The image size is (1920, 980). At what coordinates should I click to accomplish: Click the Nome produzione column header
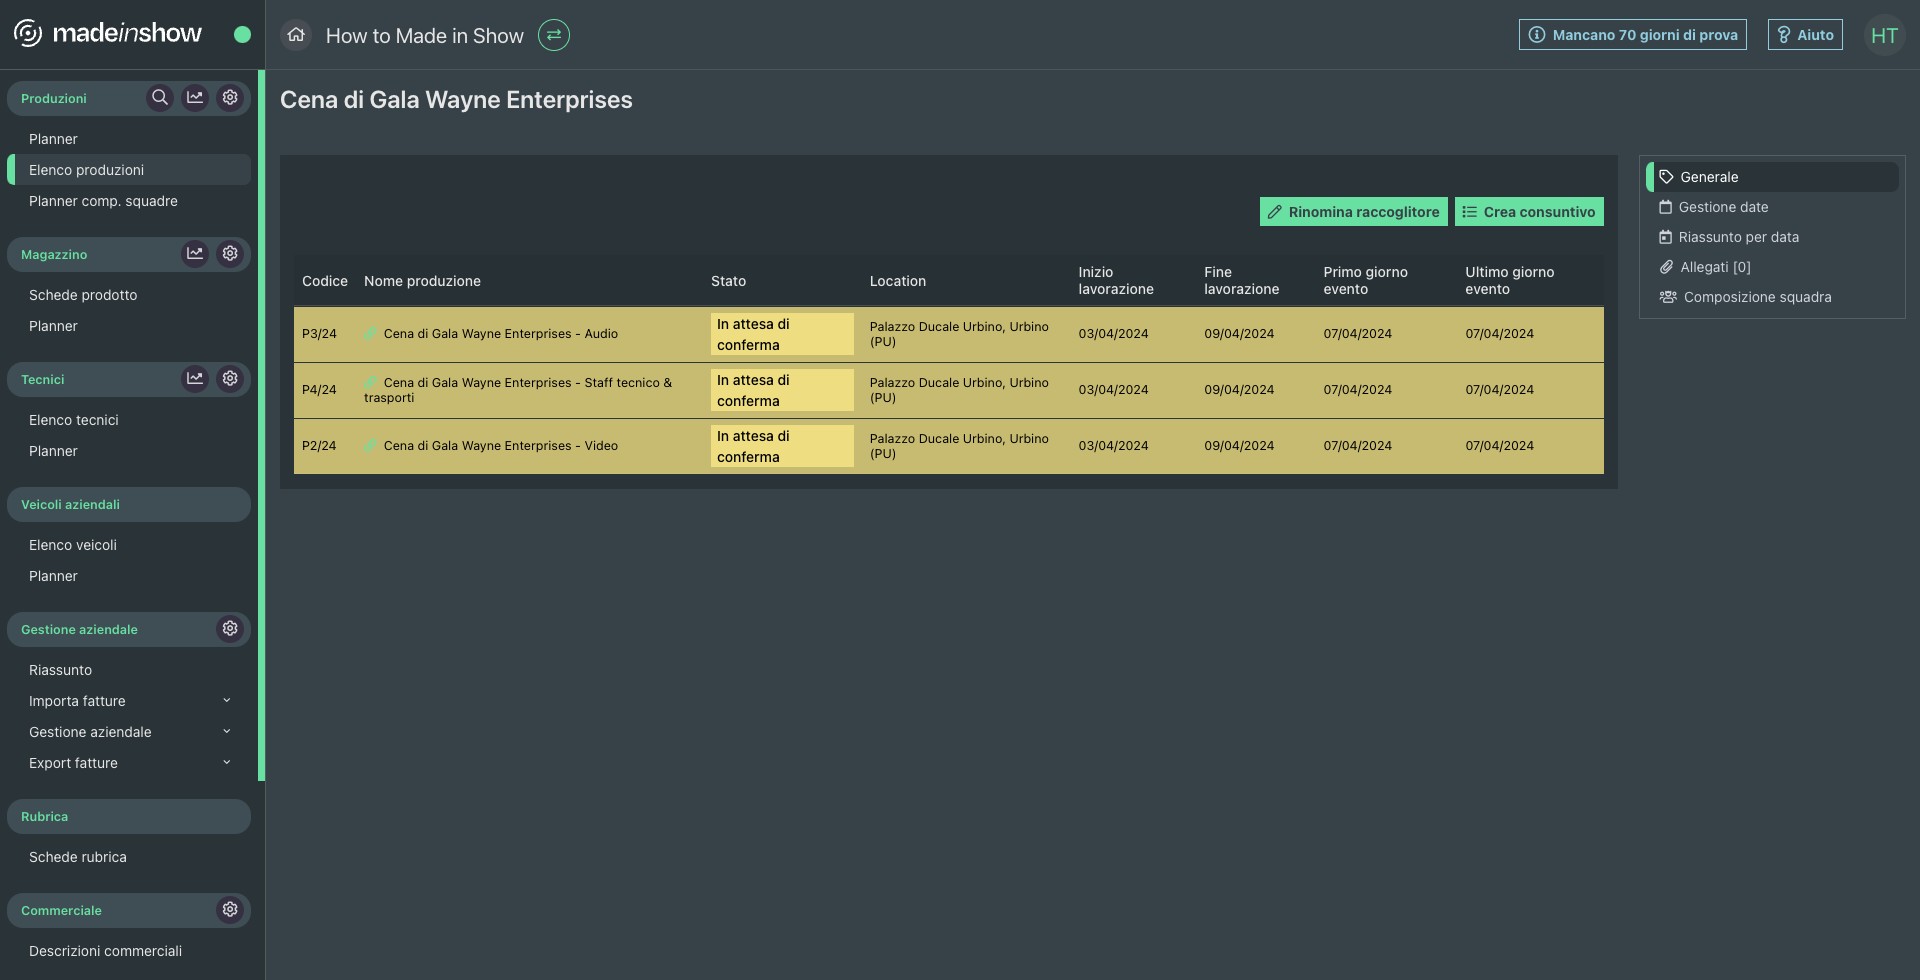click(x=422, y=281)
